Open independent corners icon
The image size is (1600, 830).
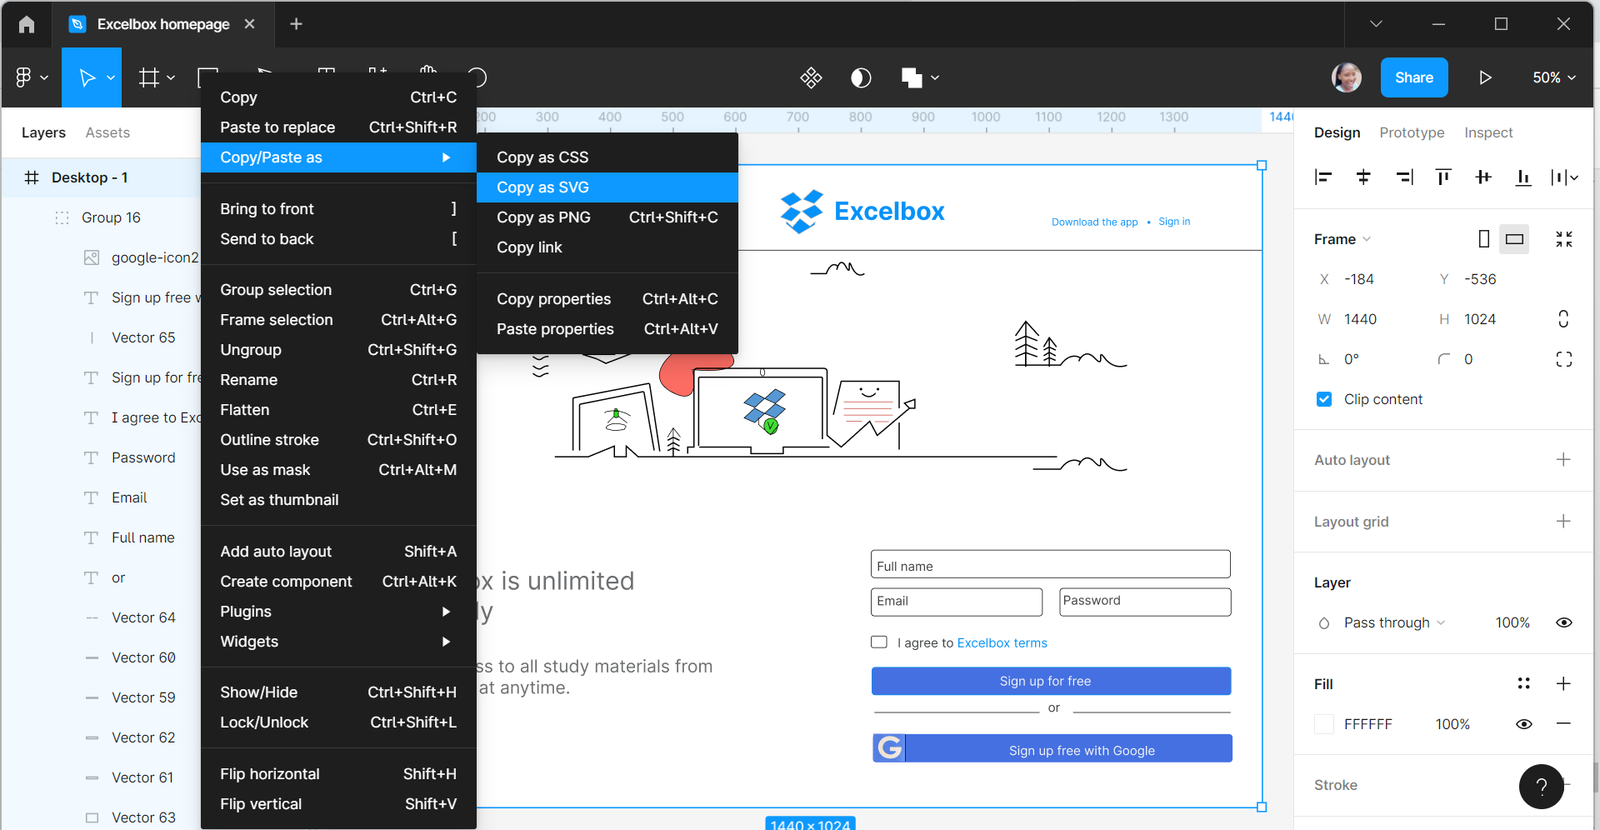click(1564, 359)
